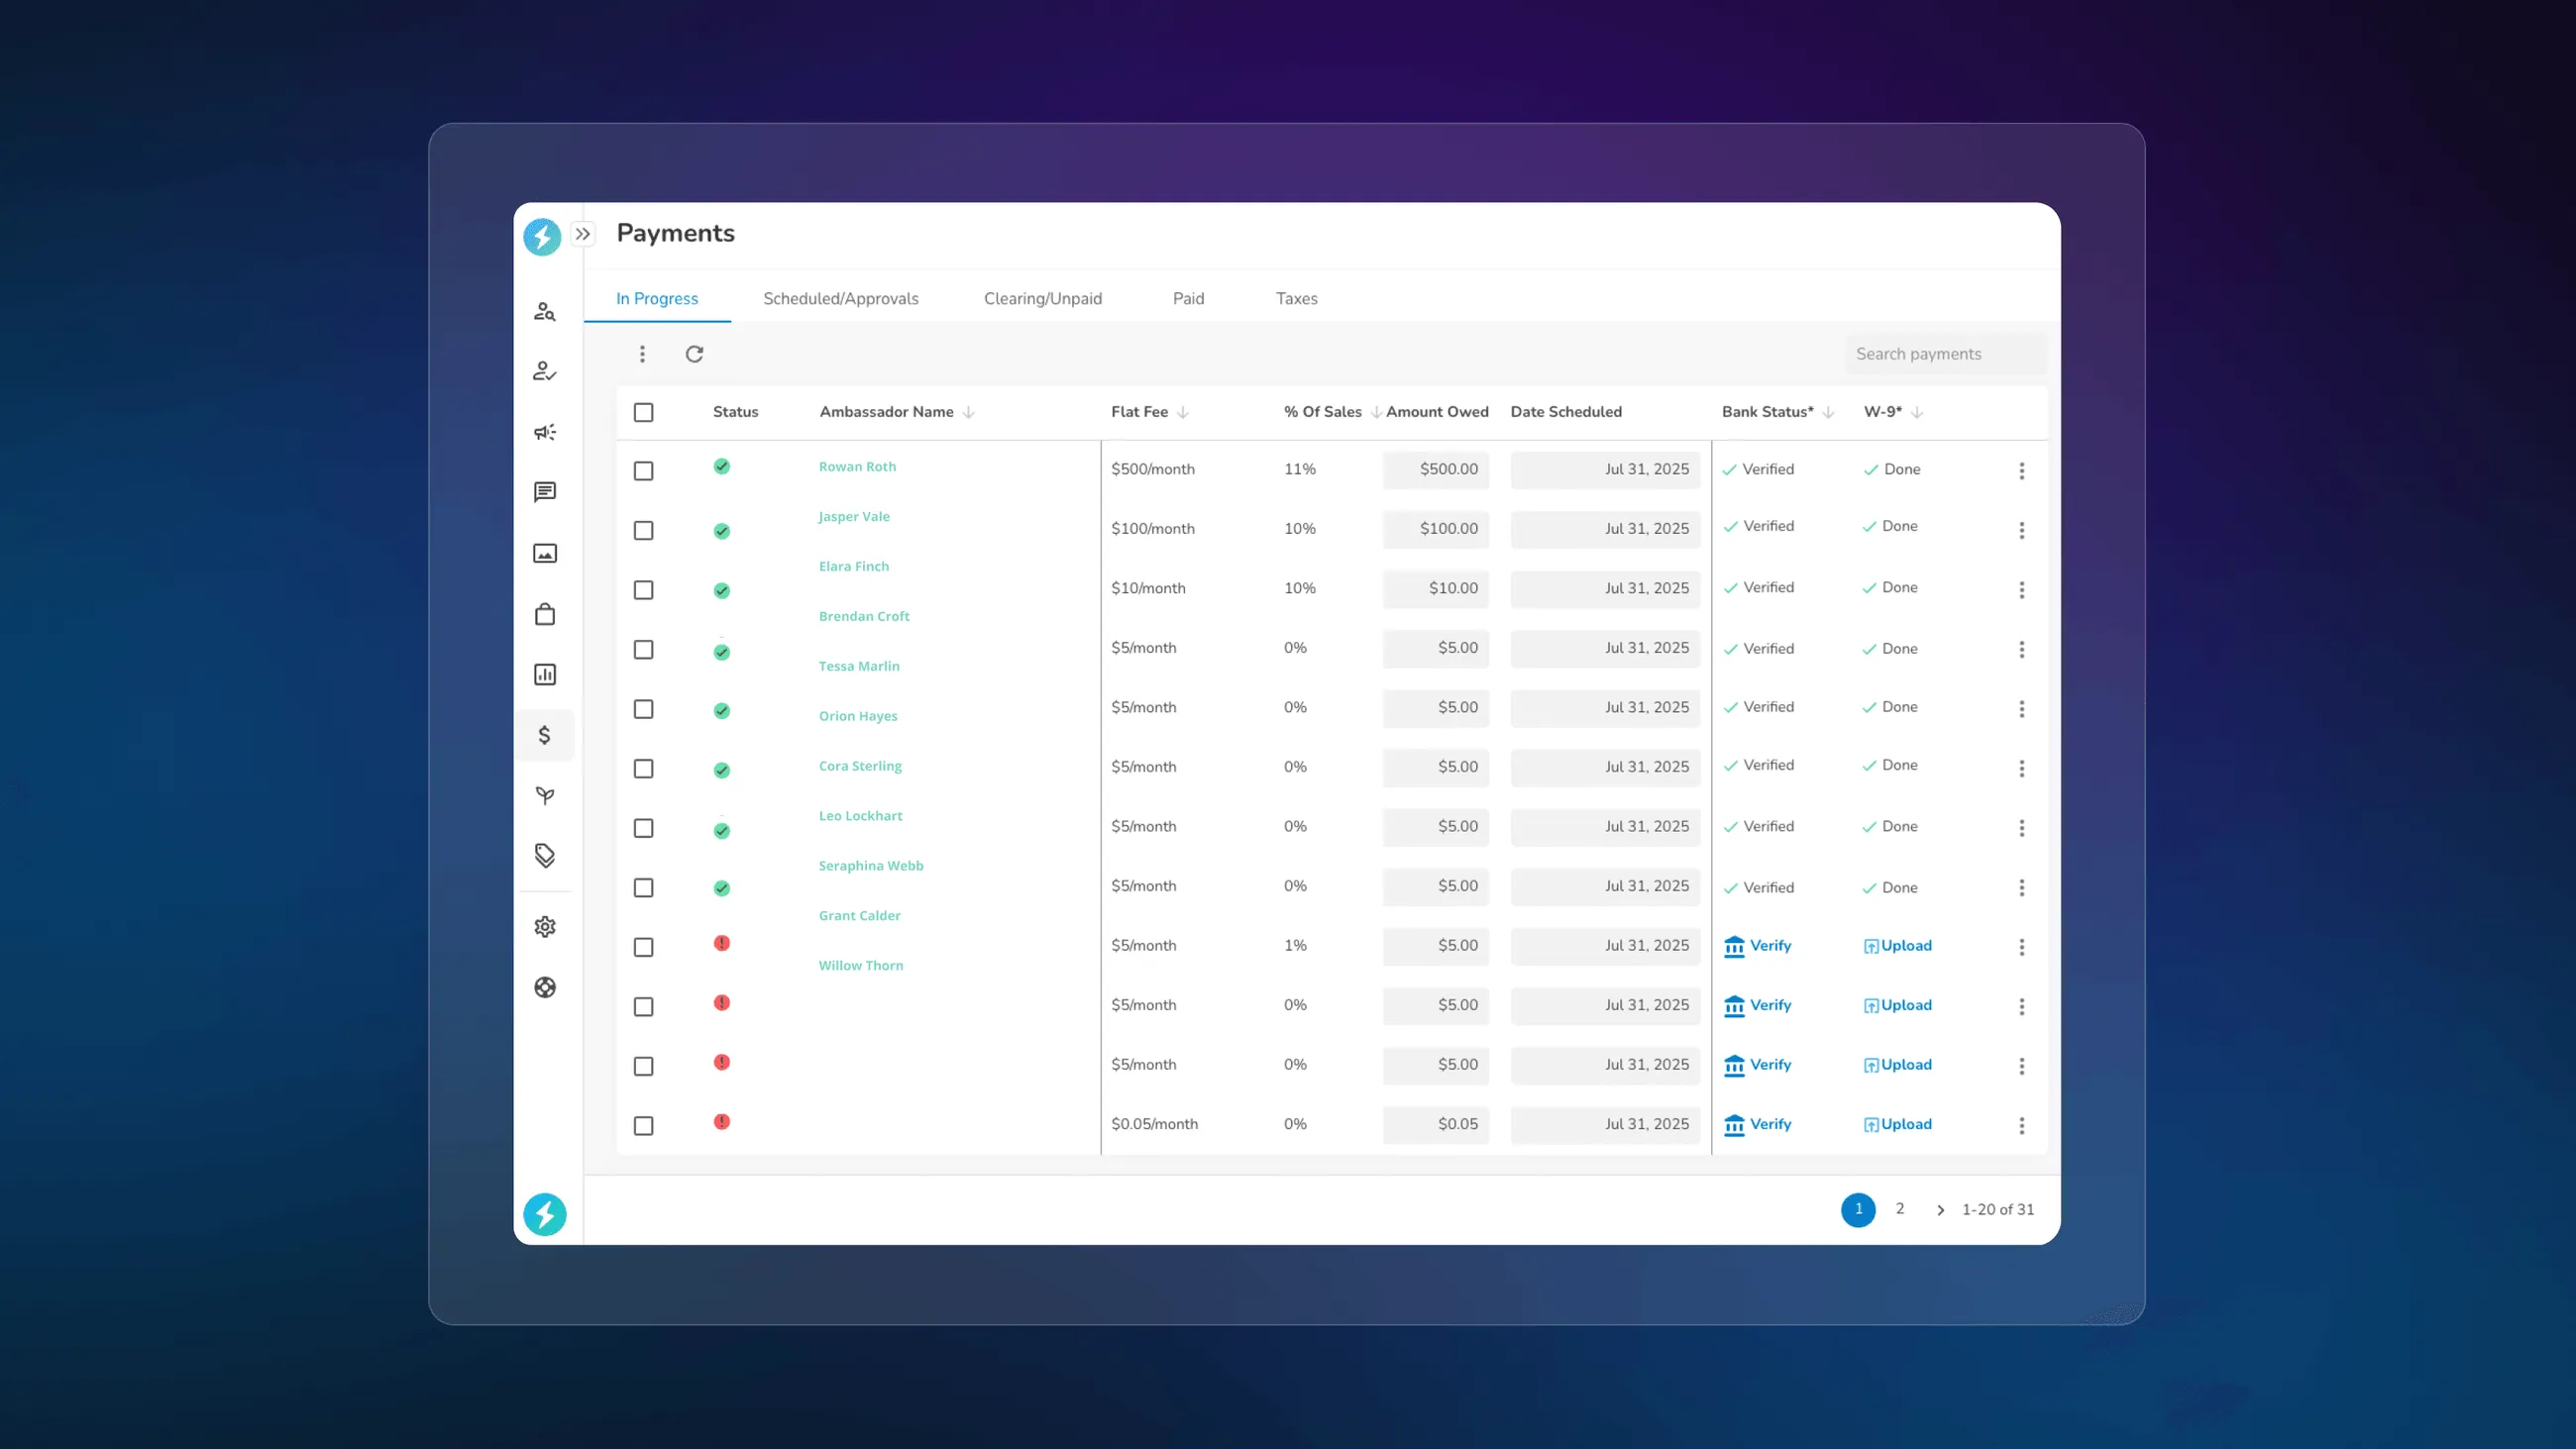Check the box for the $0.05/month row
The image size is (2576, 1449).
click(x=643, y=1126)
